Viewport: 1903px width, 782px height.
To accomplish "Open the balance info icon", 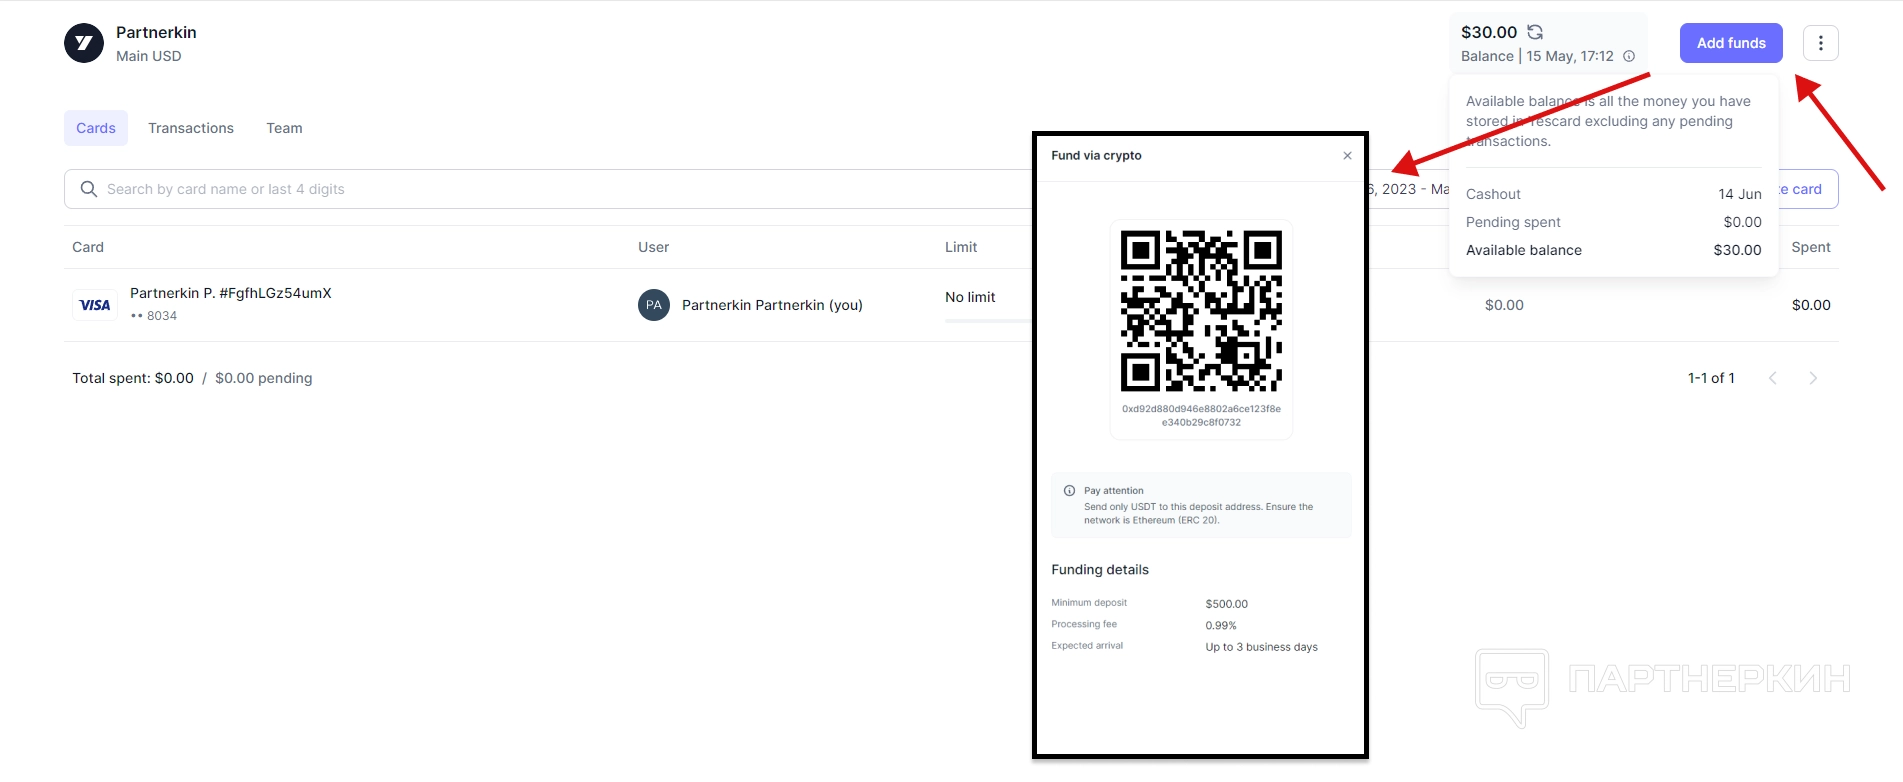I will pyautogui.click(x=1629, y=56).
